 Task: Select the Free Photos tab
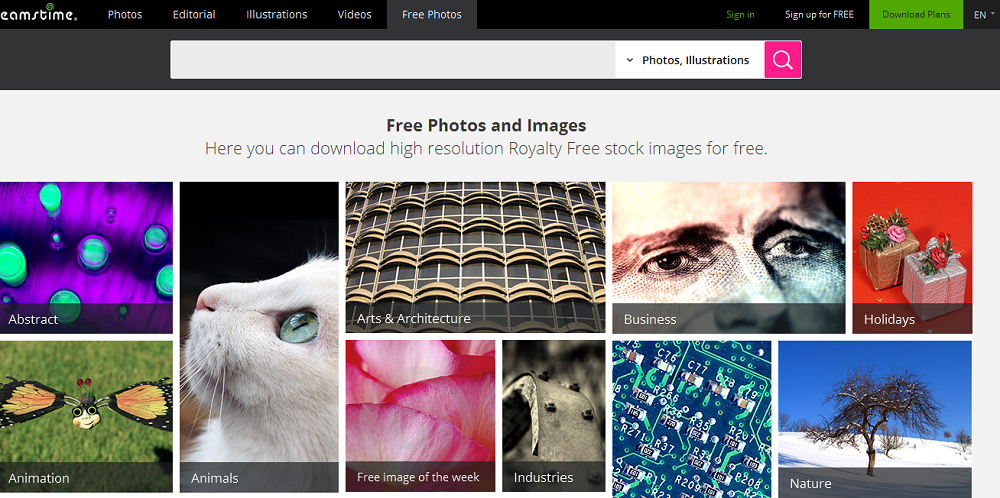(x=433, y=15)
